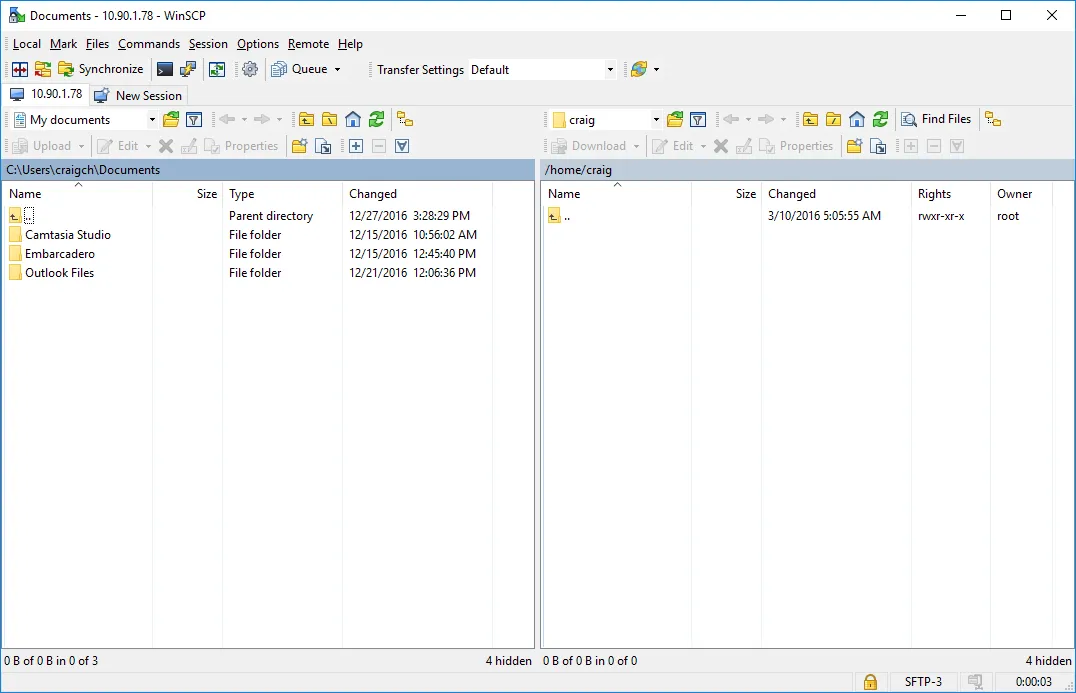The image size is (1076, 693).
Task: Open session in PuTTY icon
Action: 188,69
